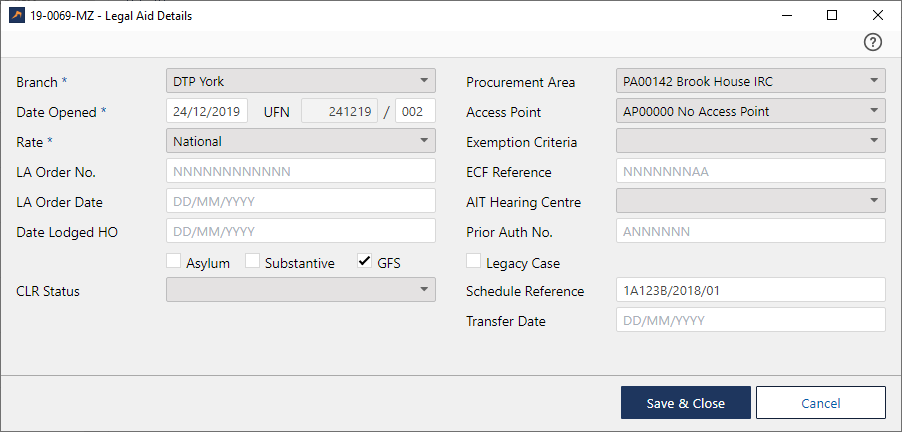The height and width of the screenshot is (432, 902).
Task: Click into the LA Order No. field
Action: tap(300, 171)
